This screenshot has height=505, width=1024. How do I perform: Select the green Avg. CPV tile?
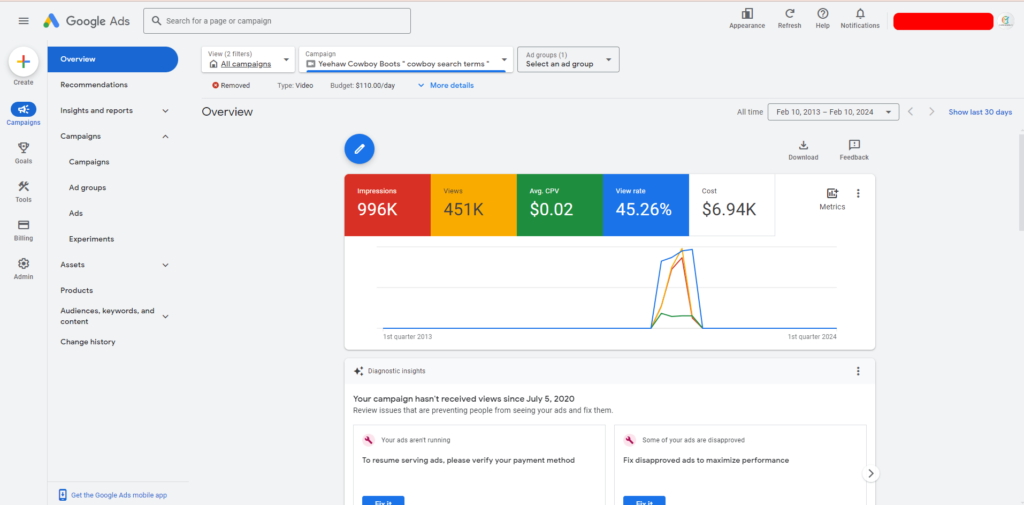click(x=560, y=204)
